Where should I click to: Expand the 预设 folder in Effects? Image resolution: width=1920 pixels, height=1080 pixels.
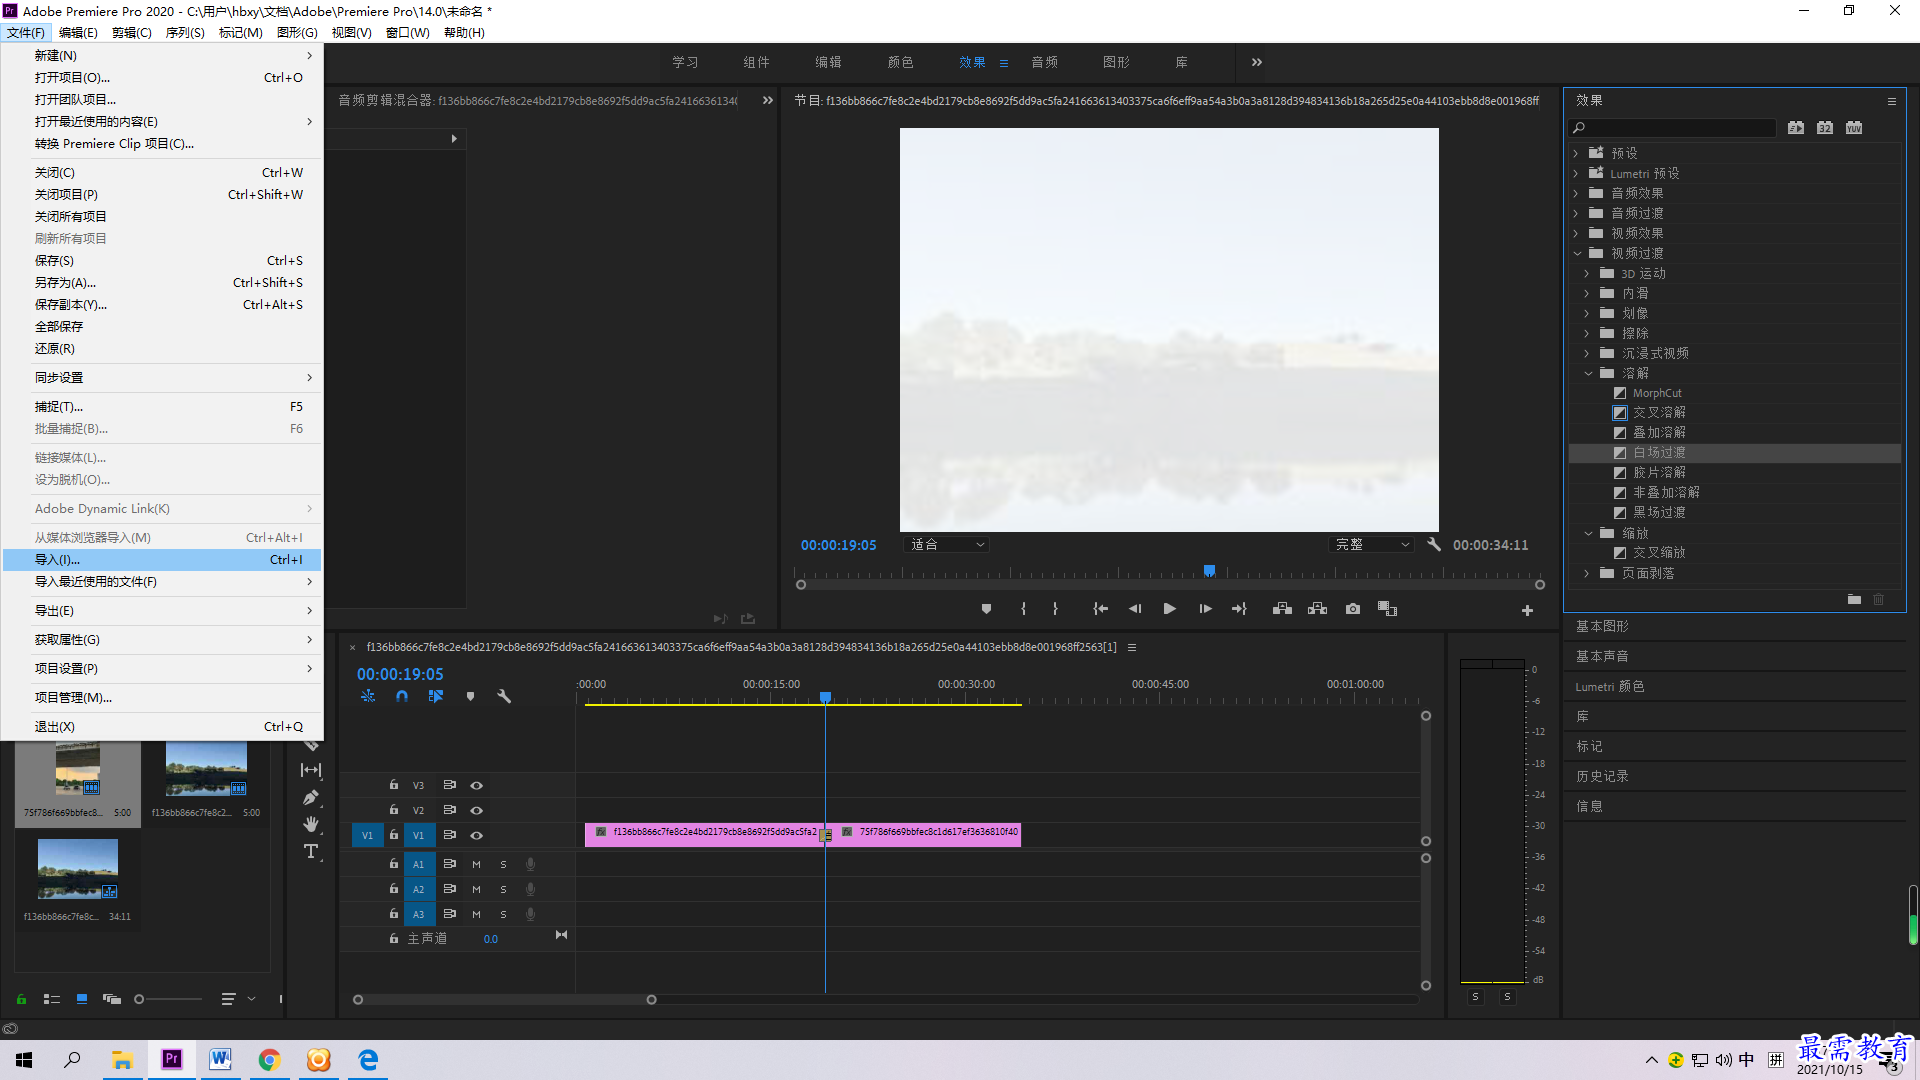1576,153
